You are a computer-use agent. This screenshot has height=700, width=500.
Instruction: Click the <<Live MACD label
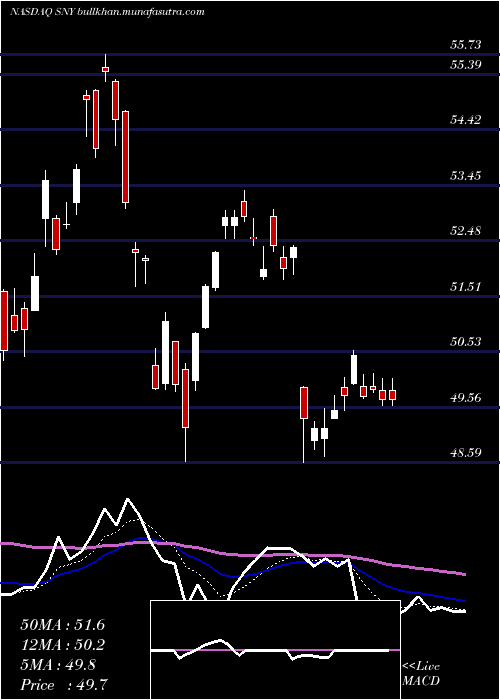[x=421, y=674]
